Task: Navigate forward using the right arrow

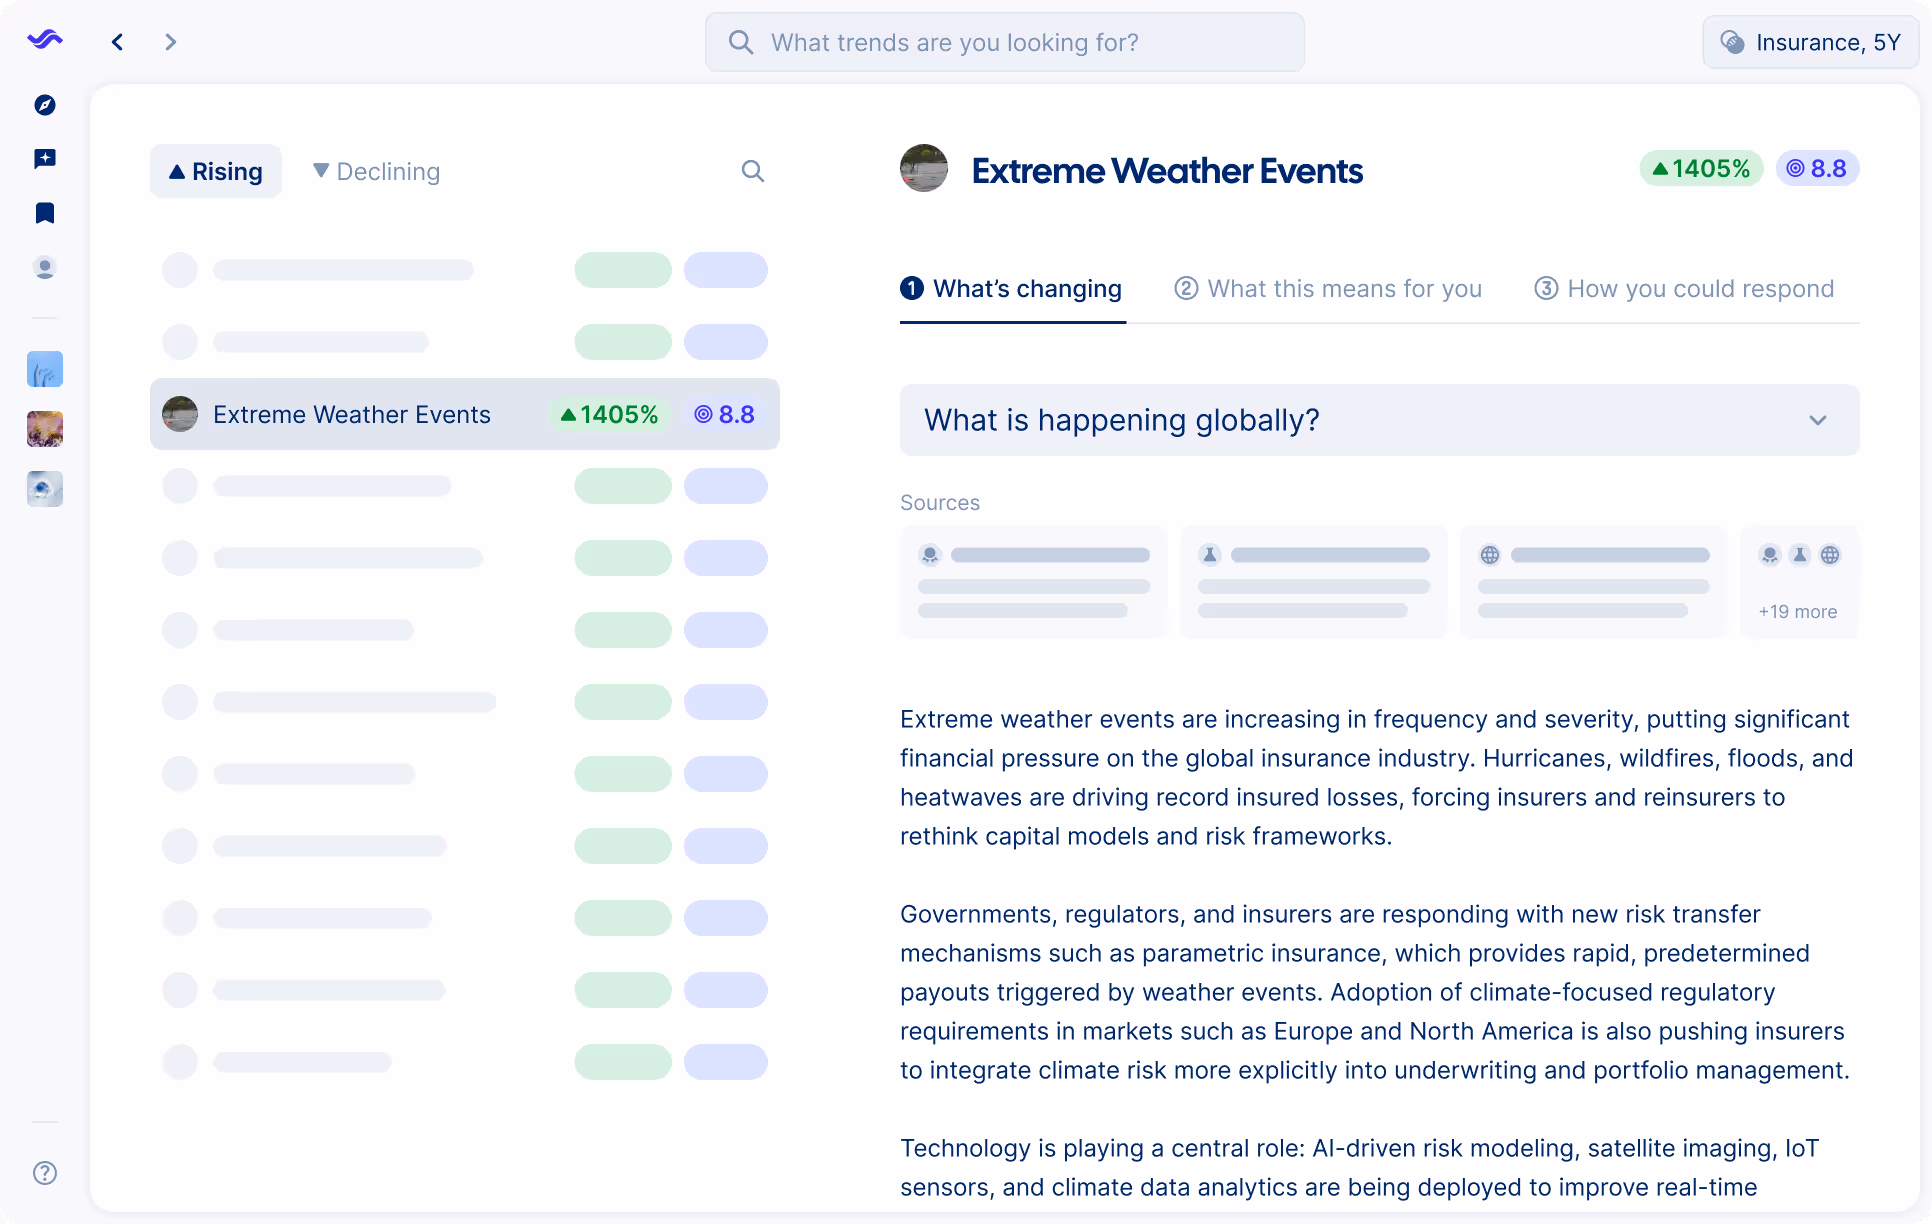Action: click(171, 42)
